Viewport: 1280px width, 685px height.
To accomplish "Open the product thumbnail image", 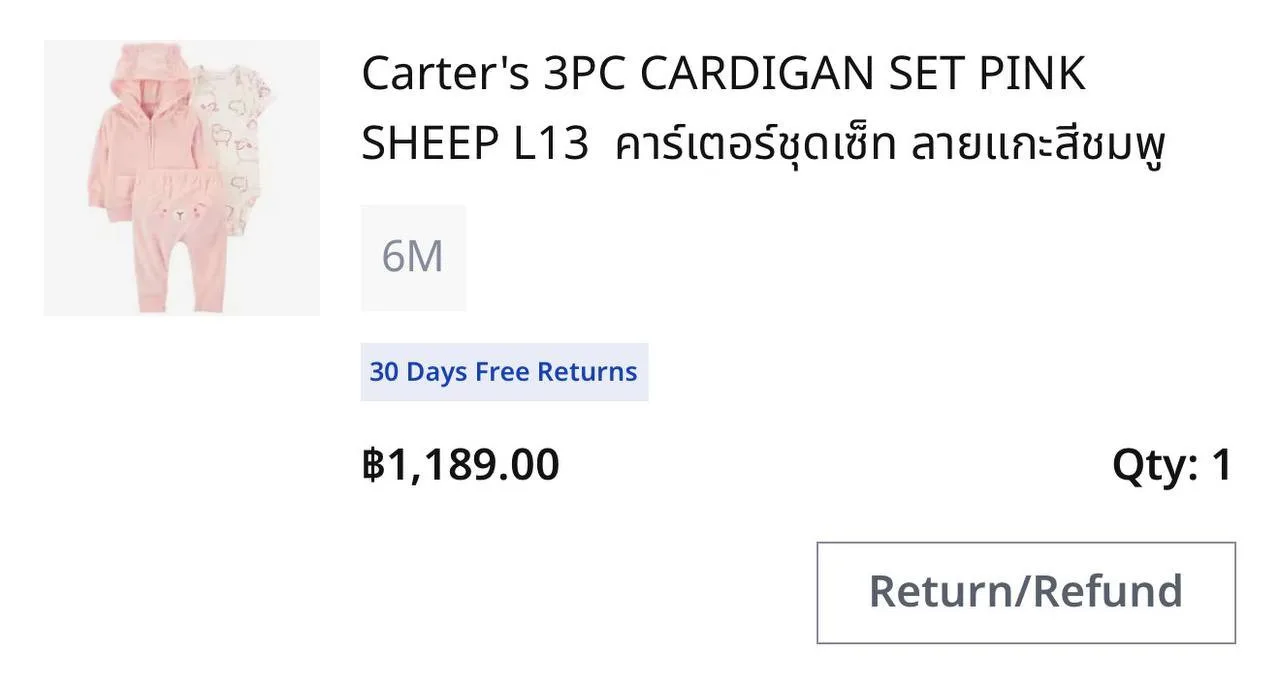I will 182,178.
